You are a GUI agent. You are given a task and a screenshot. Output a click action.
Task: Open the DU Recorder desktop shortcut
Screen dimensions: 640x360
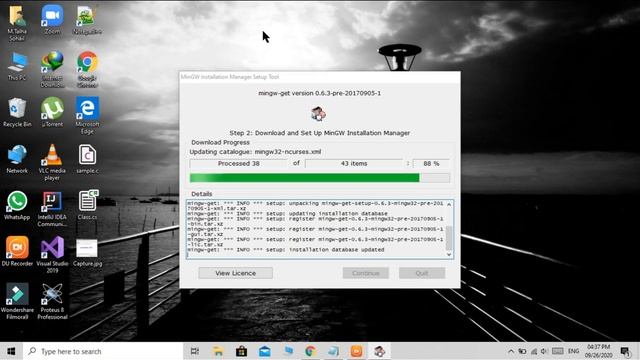[x=17, y=251]
